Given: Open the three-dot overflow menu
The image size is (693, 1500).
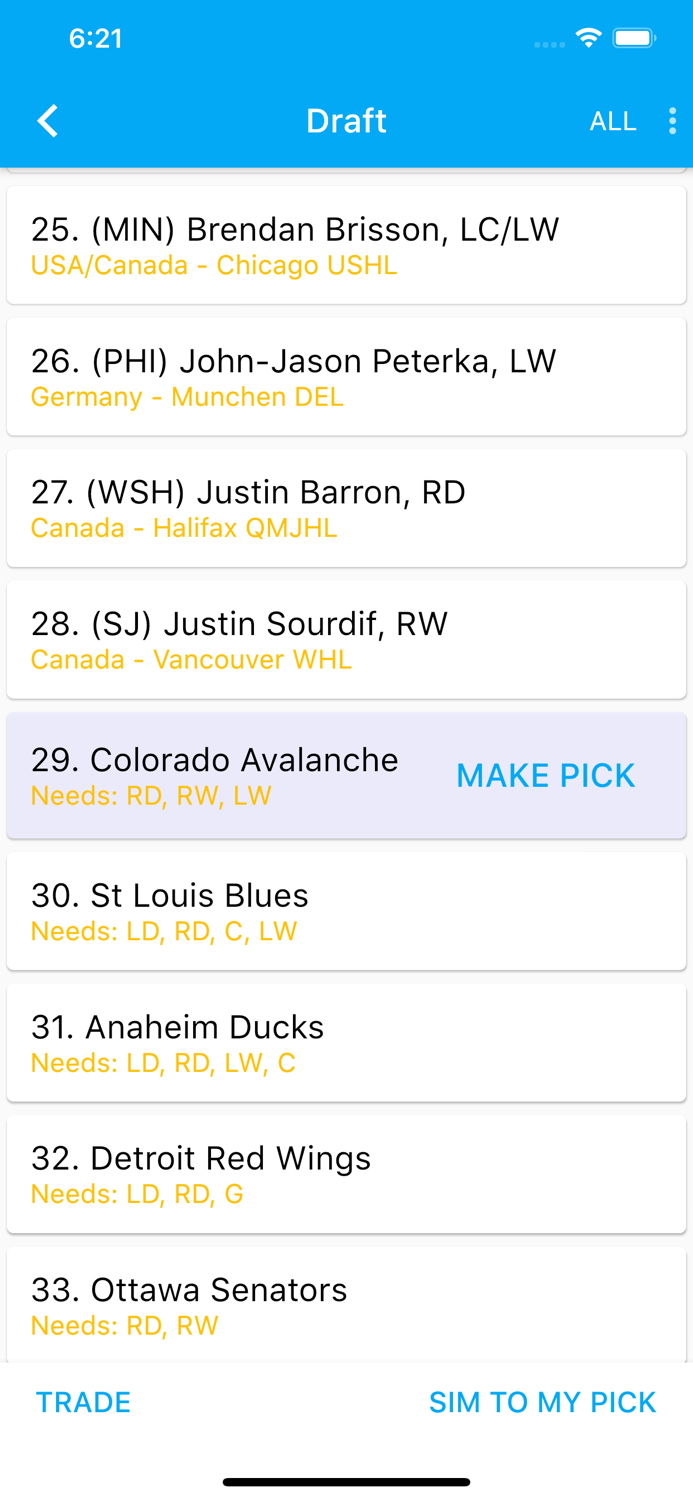Looking at the screenshot, I should click(x=672, y=120).
